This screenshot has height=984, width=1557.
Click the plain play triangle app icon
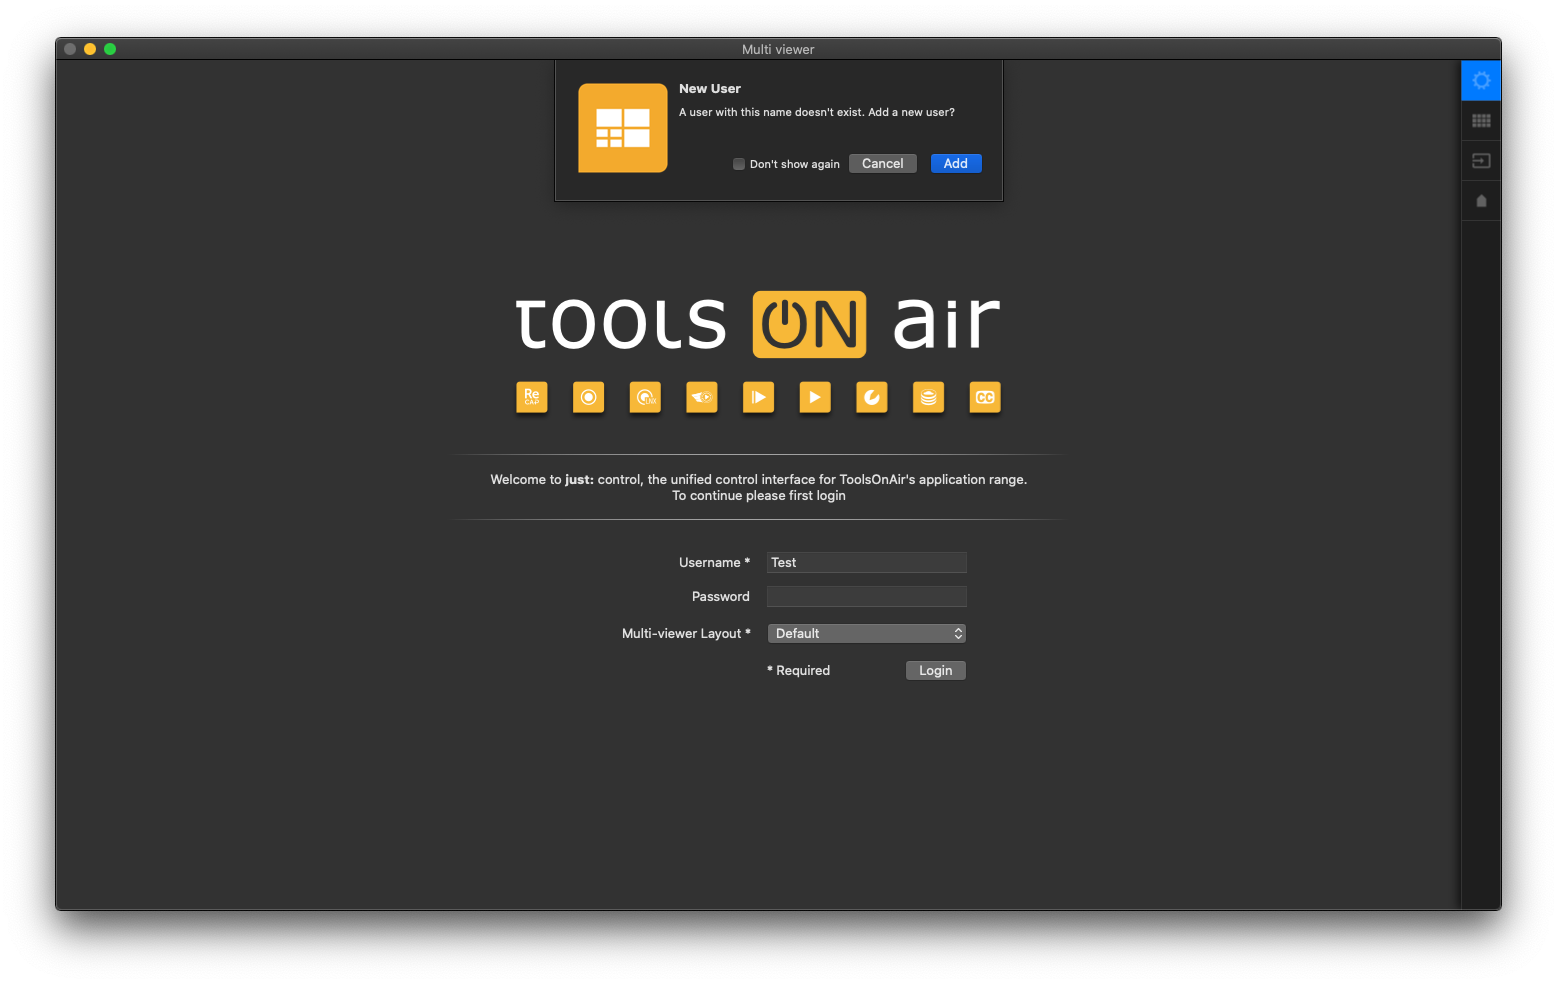tap(815, 397)
